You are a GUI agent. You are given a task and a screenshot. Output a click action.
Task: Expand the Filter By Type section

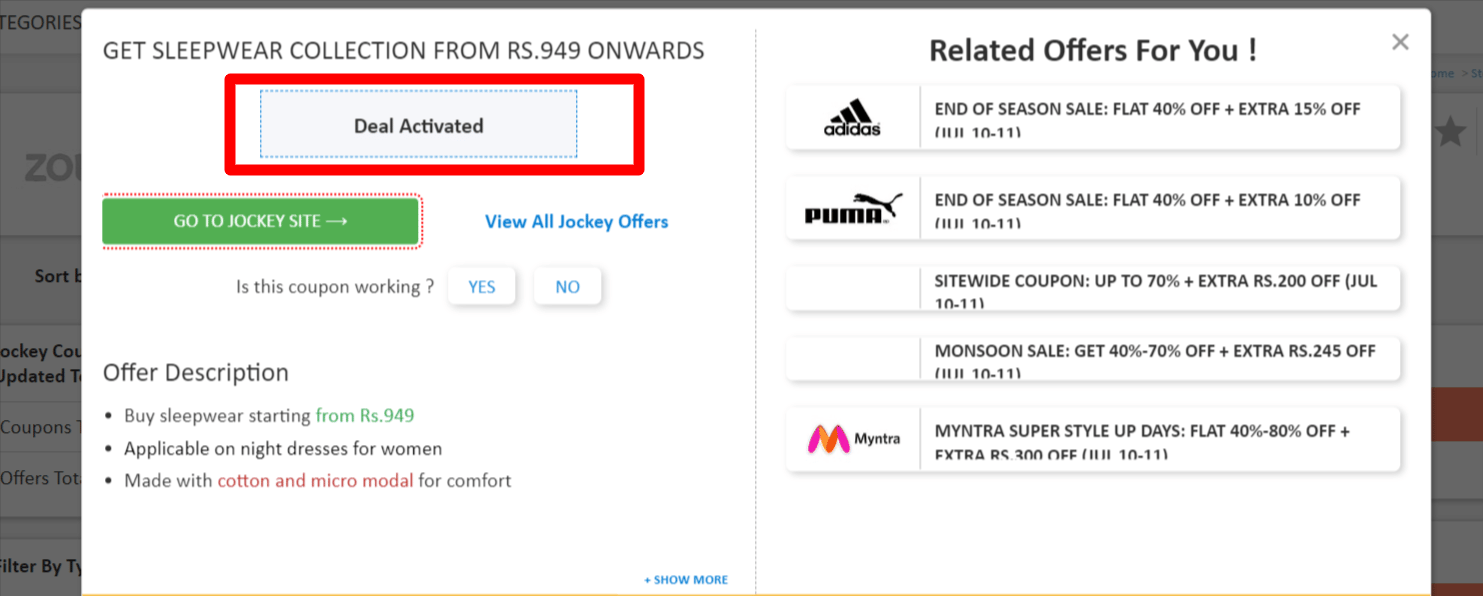click(x=40, y=566)
